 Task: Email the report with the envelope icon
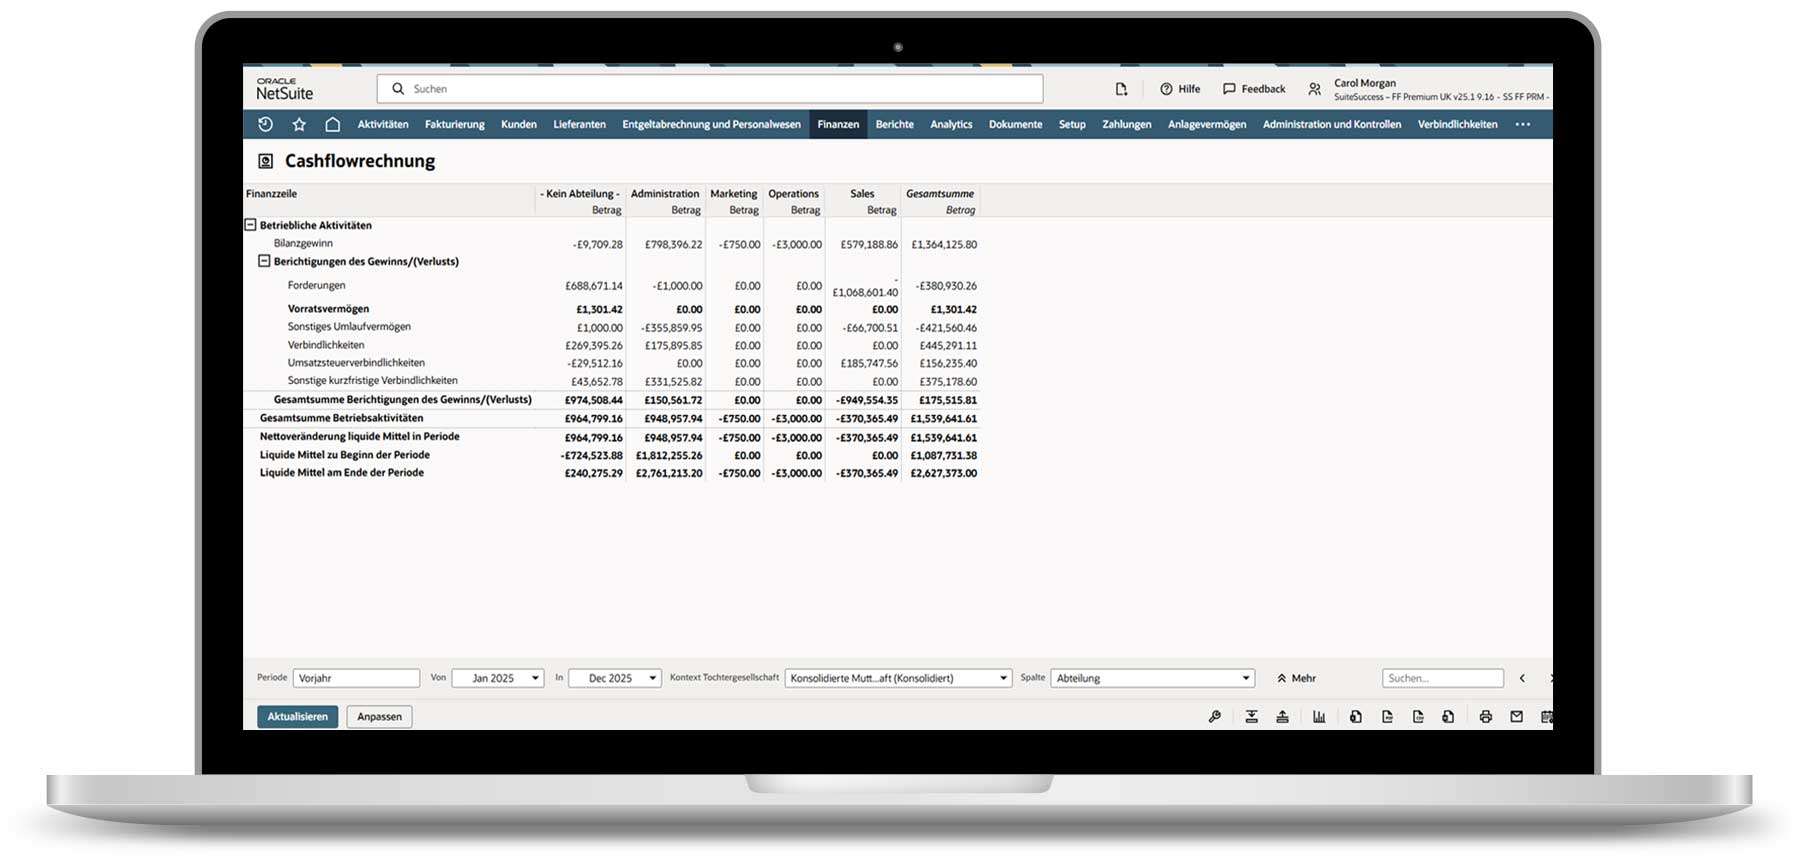point(1517,716)
